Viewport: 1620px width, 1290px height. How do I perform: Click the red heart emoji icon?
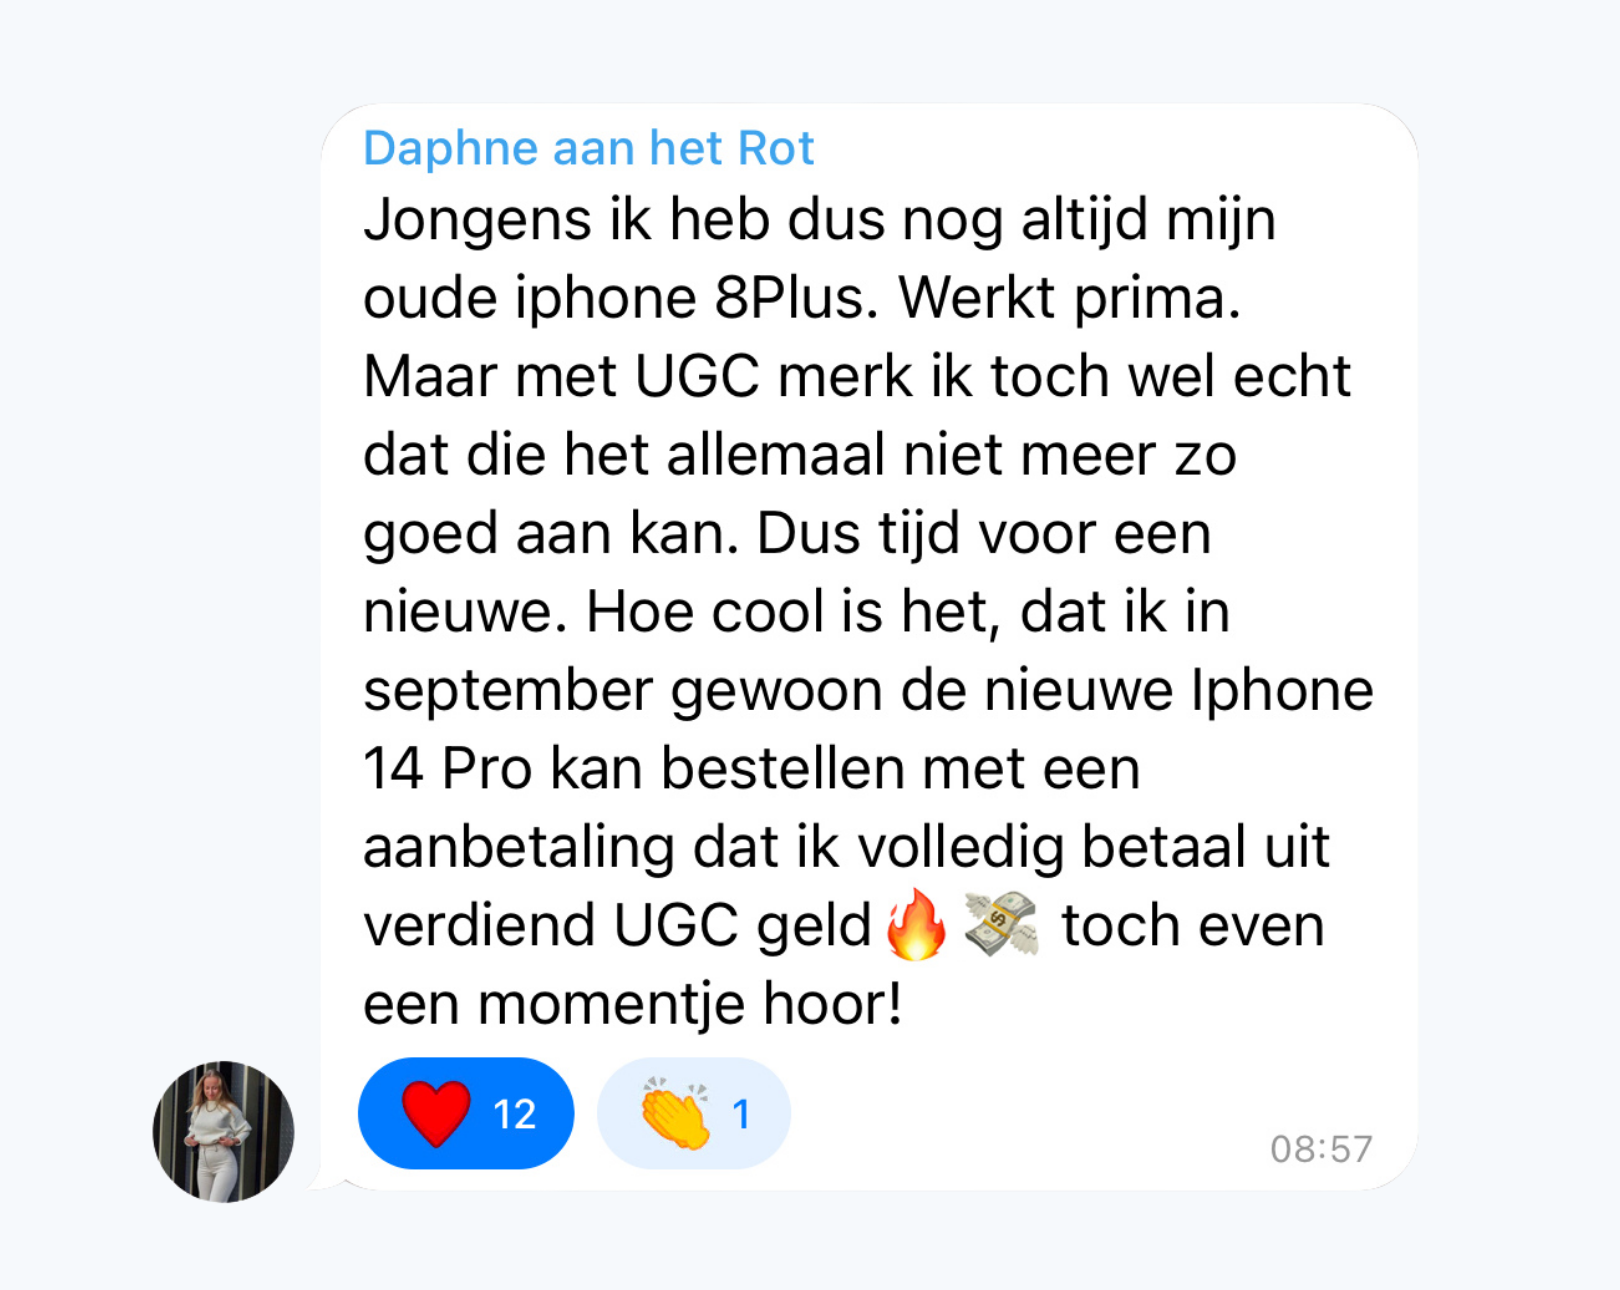(436, 1113)
